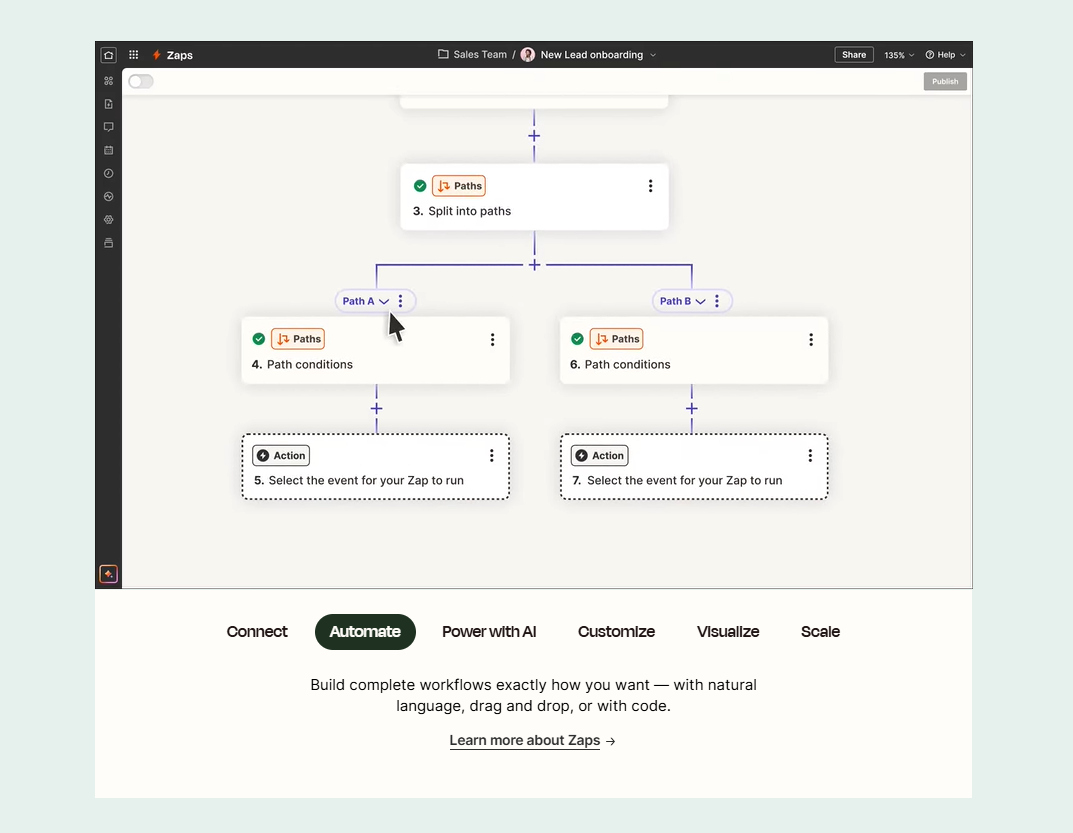This screenshot has height=833, width=1073.
Task: Click the green check on Path B conditions
Action: click(x=577, y=339)
